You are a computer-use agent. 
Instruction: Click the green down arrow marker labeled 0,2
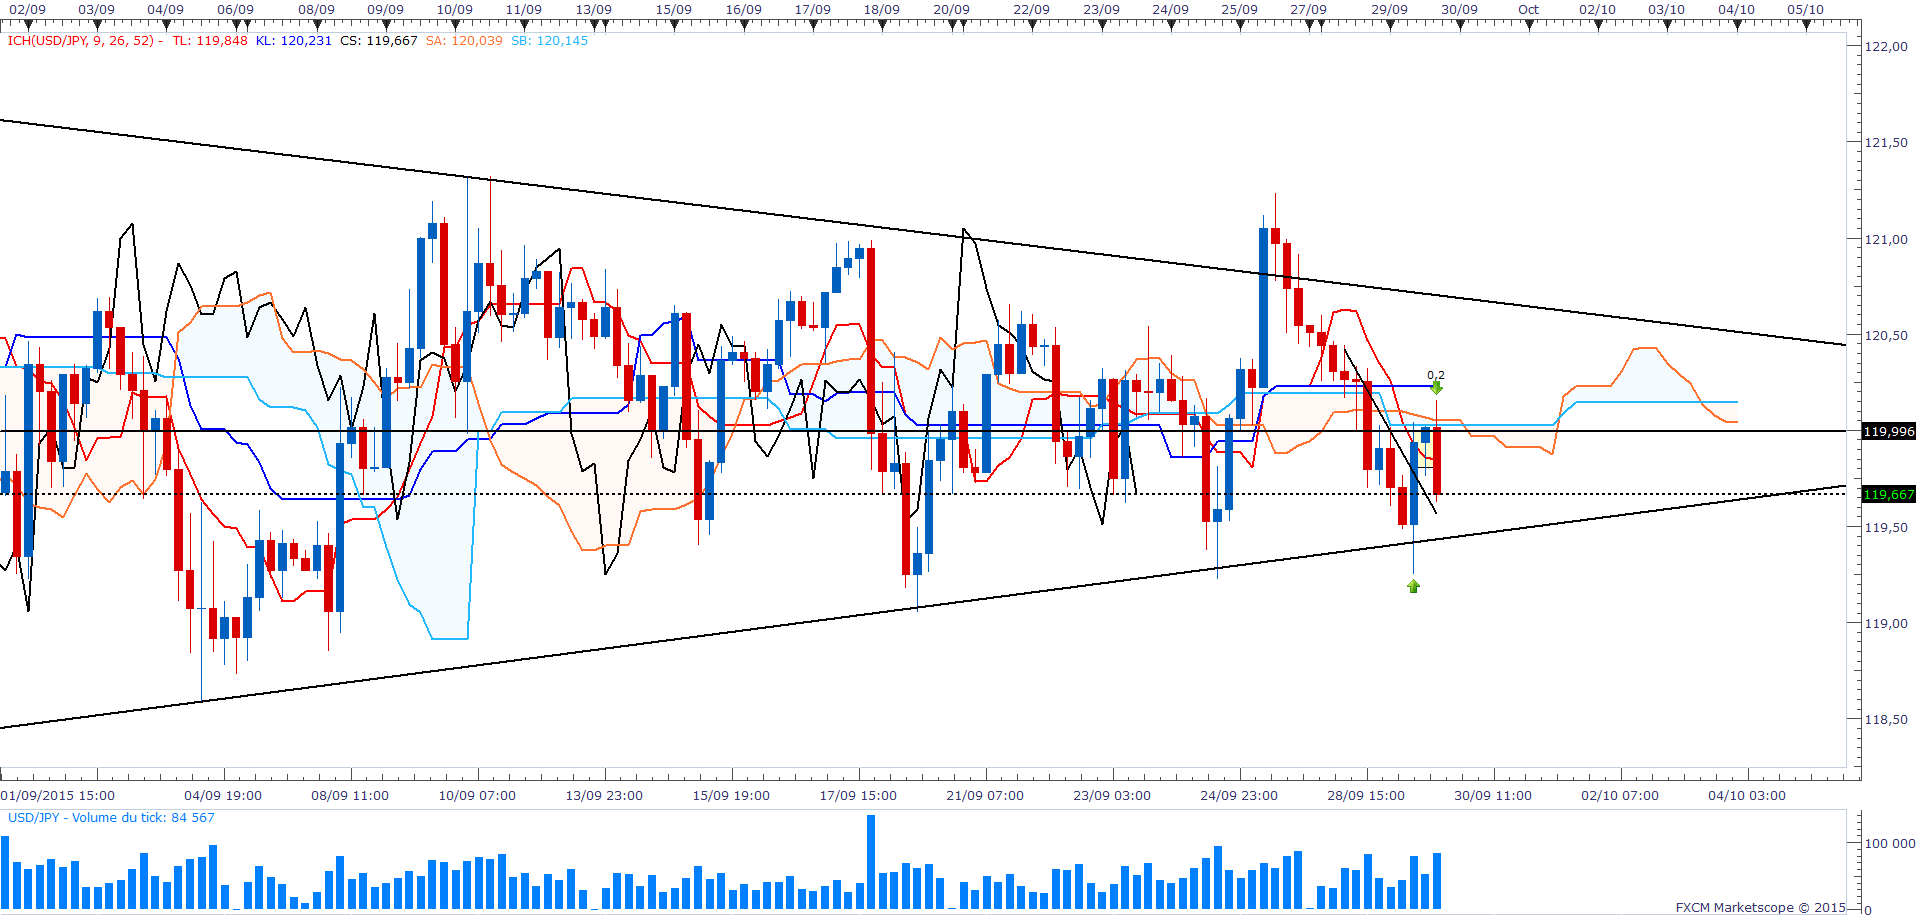(x=1436, y=388)
